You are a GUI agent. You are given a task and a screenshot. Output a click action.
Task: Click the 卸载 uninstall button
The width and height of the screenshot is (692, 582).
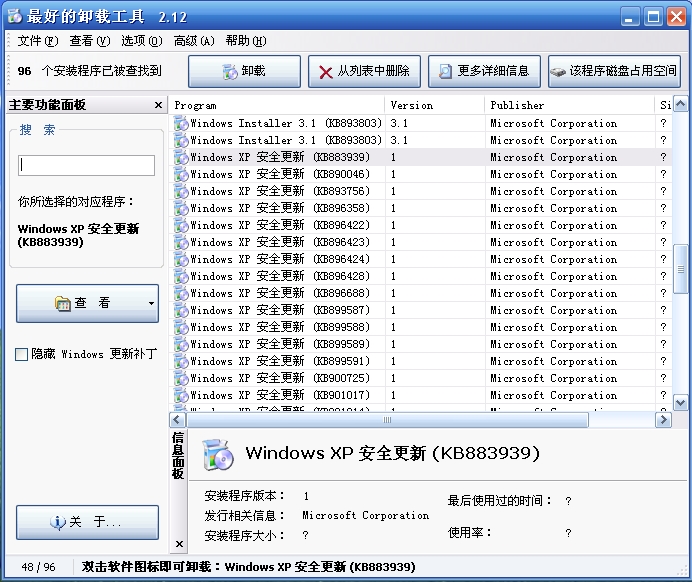coord(244,71)
